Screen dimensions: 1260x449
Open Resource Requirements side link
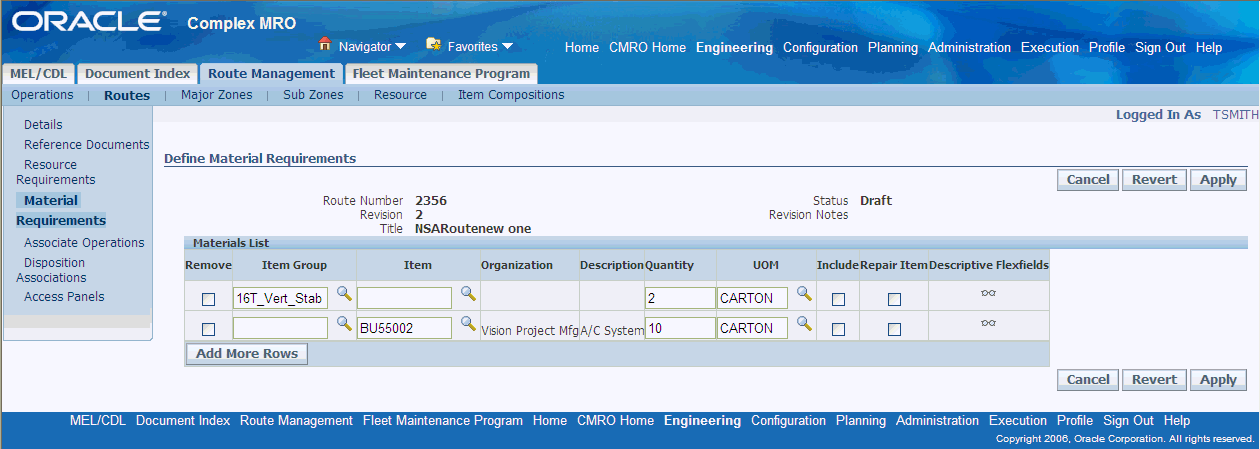[56, 172]
